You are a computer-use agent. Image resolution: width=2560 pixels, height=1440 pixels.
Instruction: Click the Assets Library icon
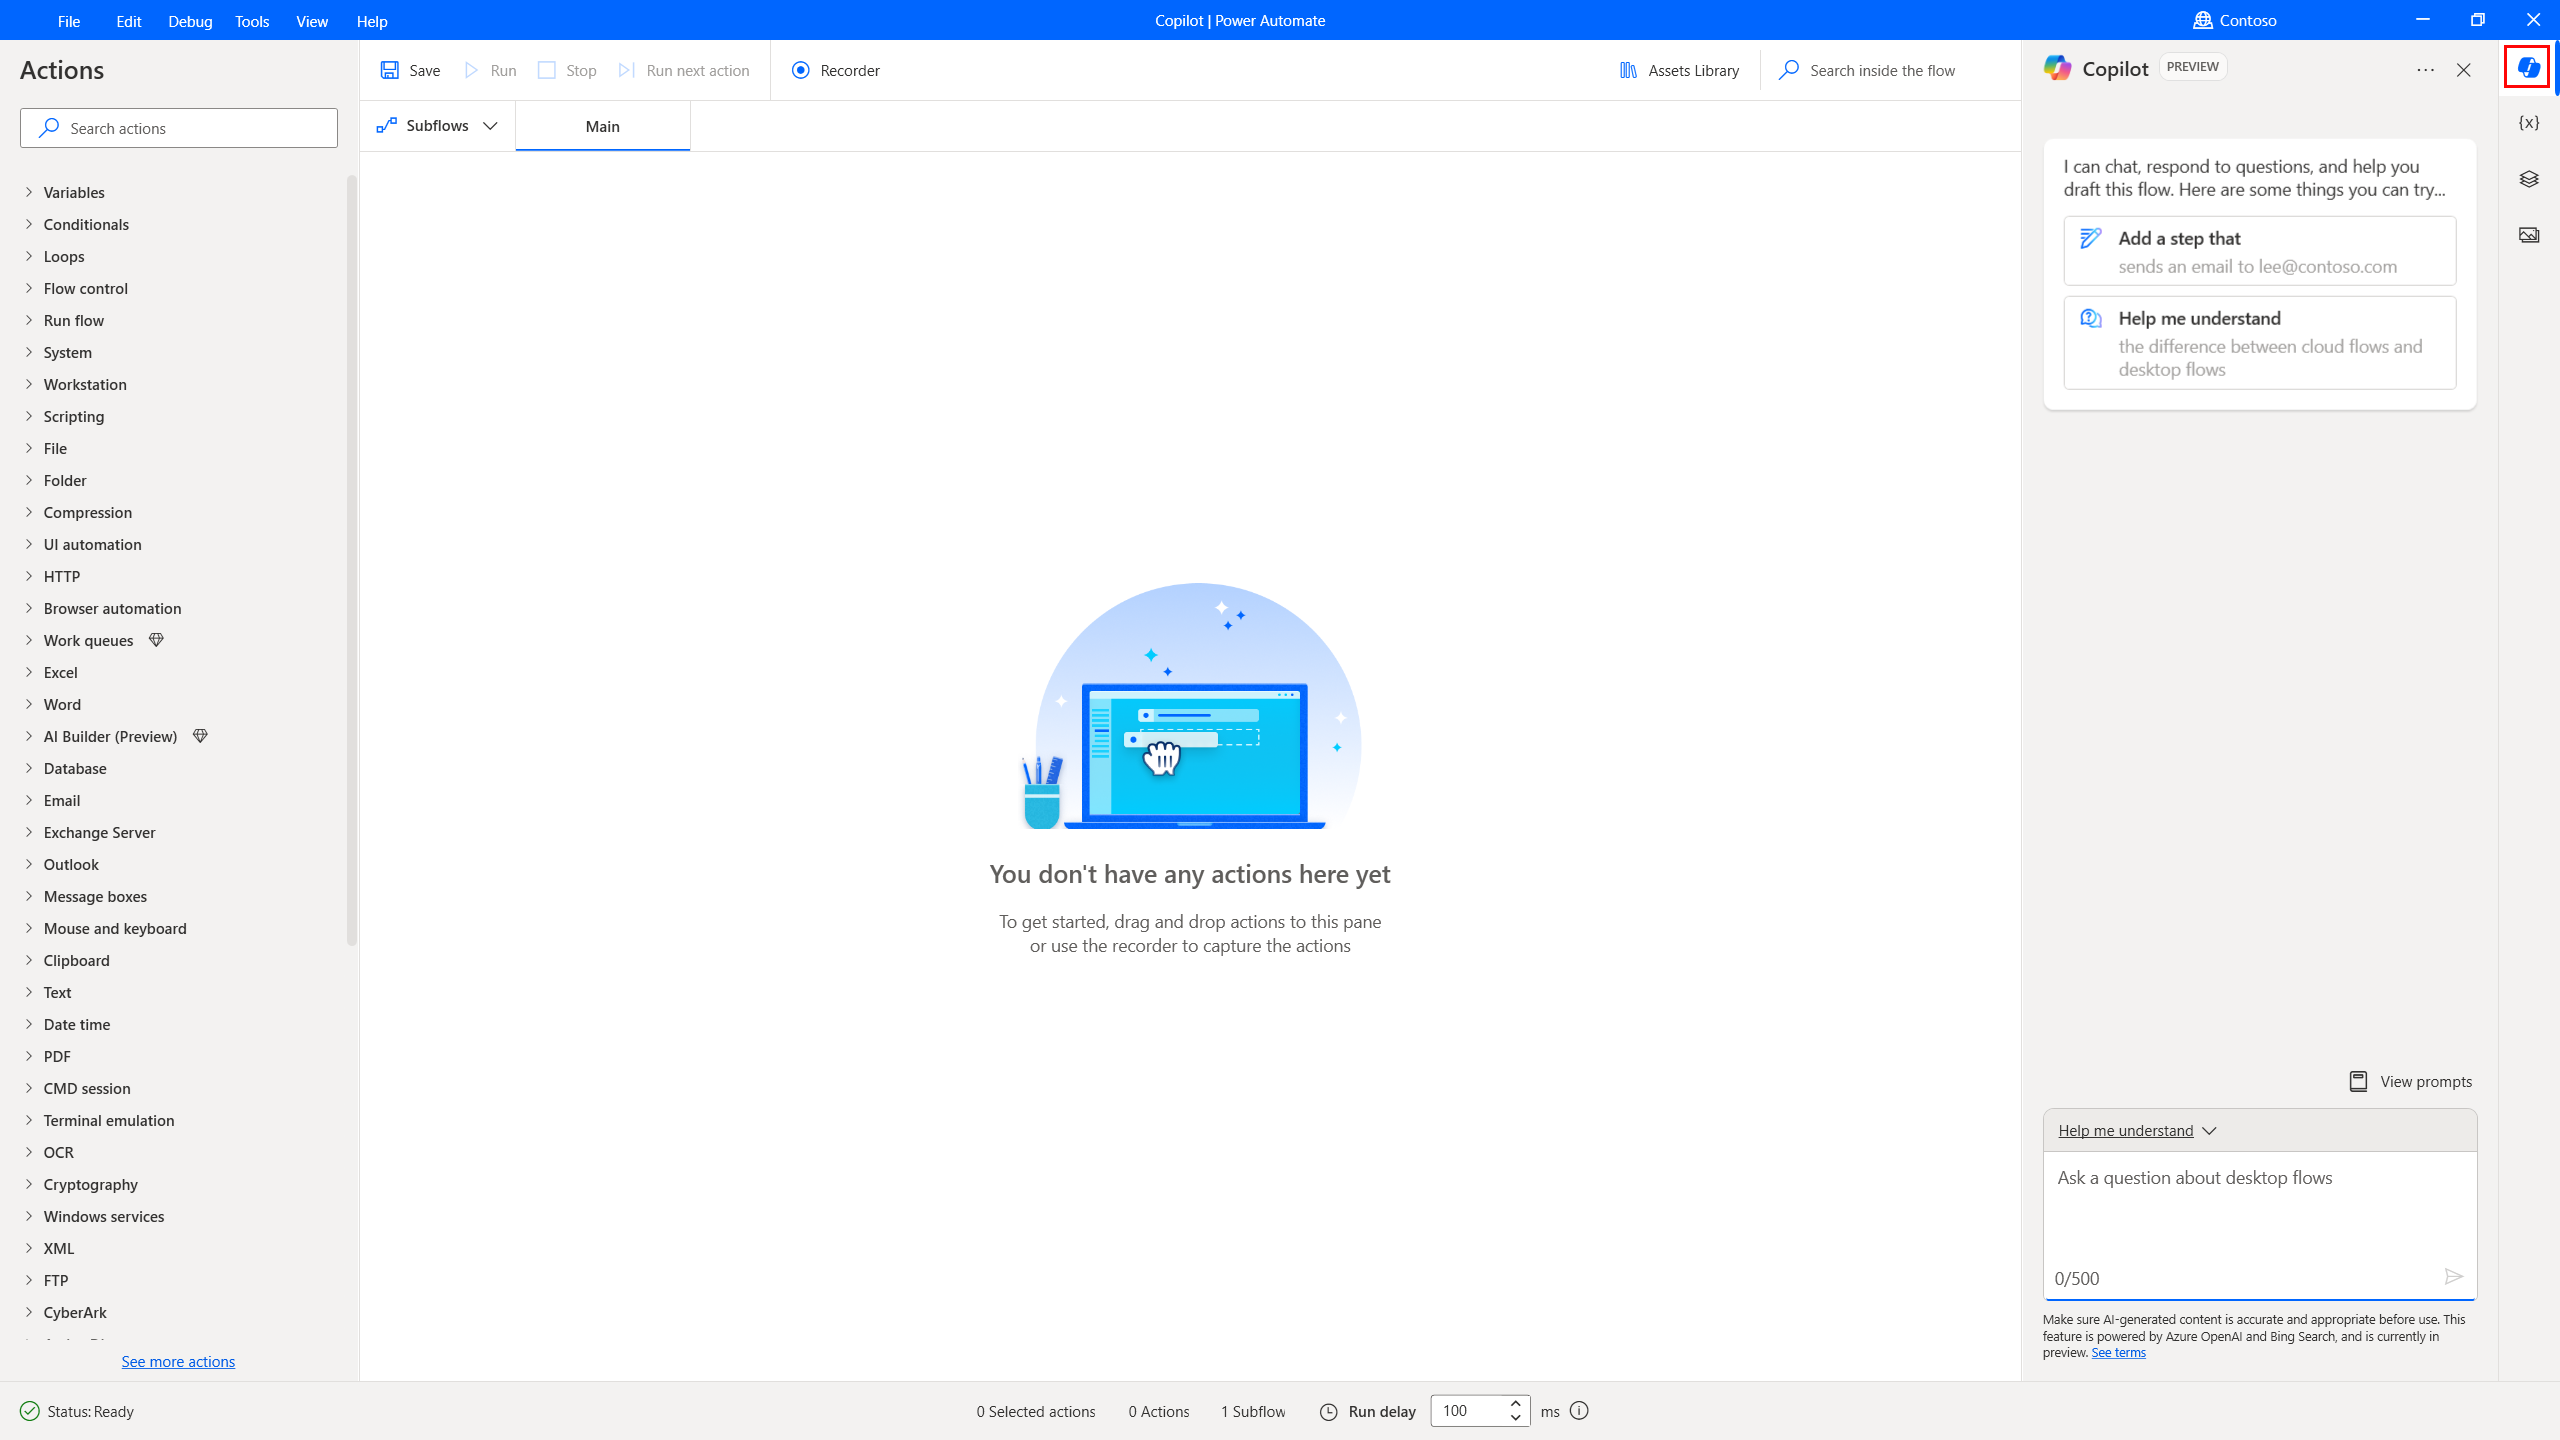pyautogui.click(x=1628, y=70)
